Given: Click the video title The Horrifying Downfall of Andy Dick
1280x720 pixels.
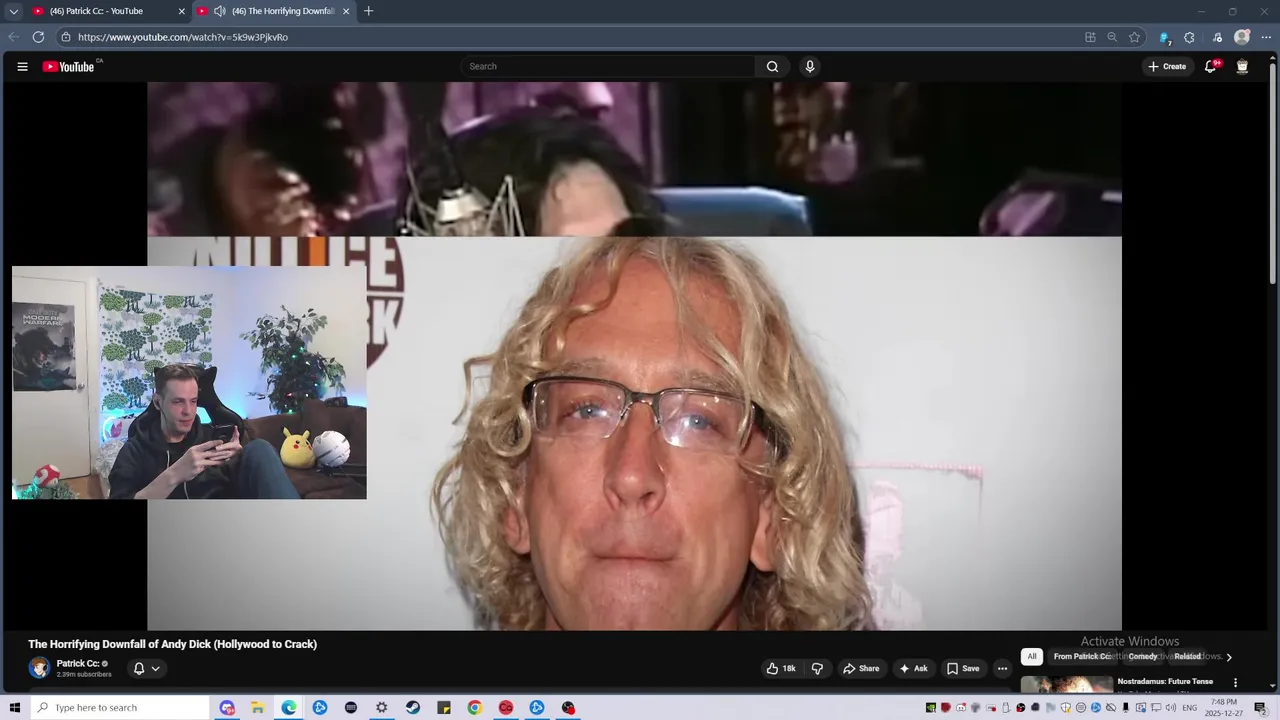Looking at the screenshot, I should click(172, 645).
